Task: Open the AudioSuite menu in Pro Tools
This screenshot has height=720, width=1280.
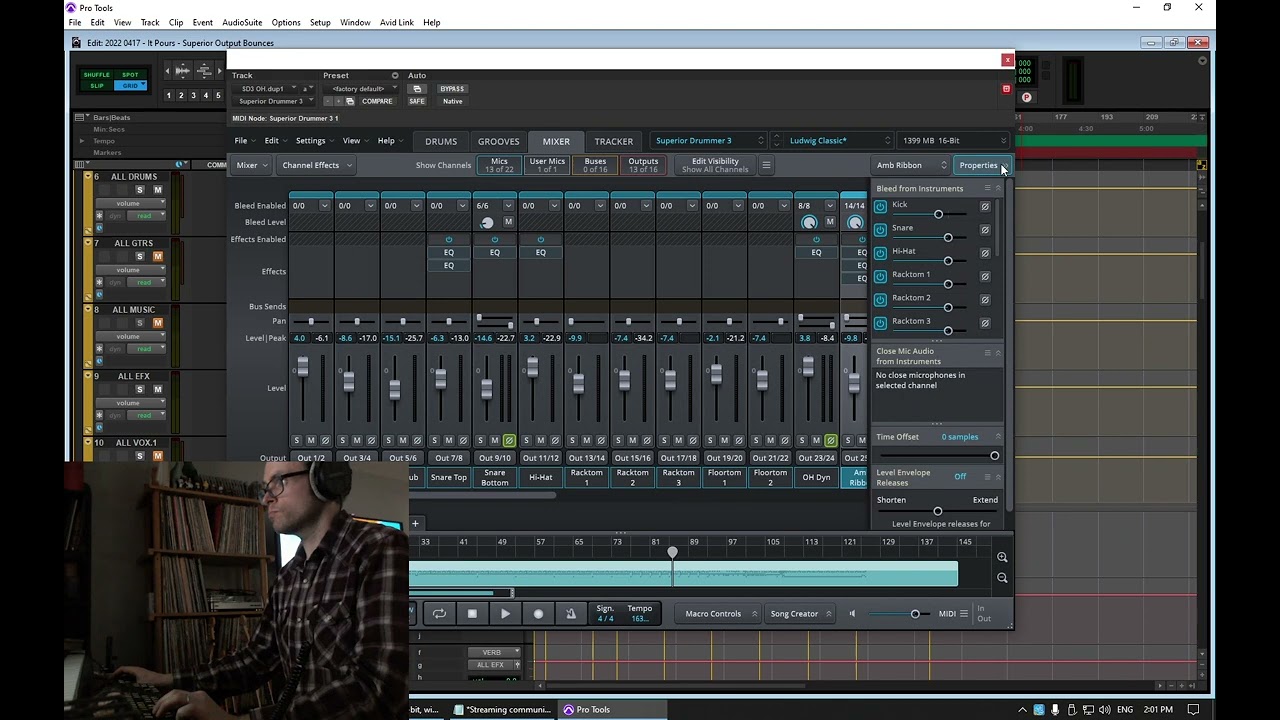Action: tap(242, 22)
